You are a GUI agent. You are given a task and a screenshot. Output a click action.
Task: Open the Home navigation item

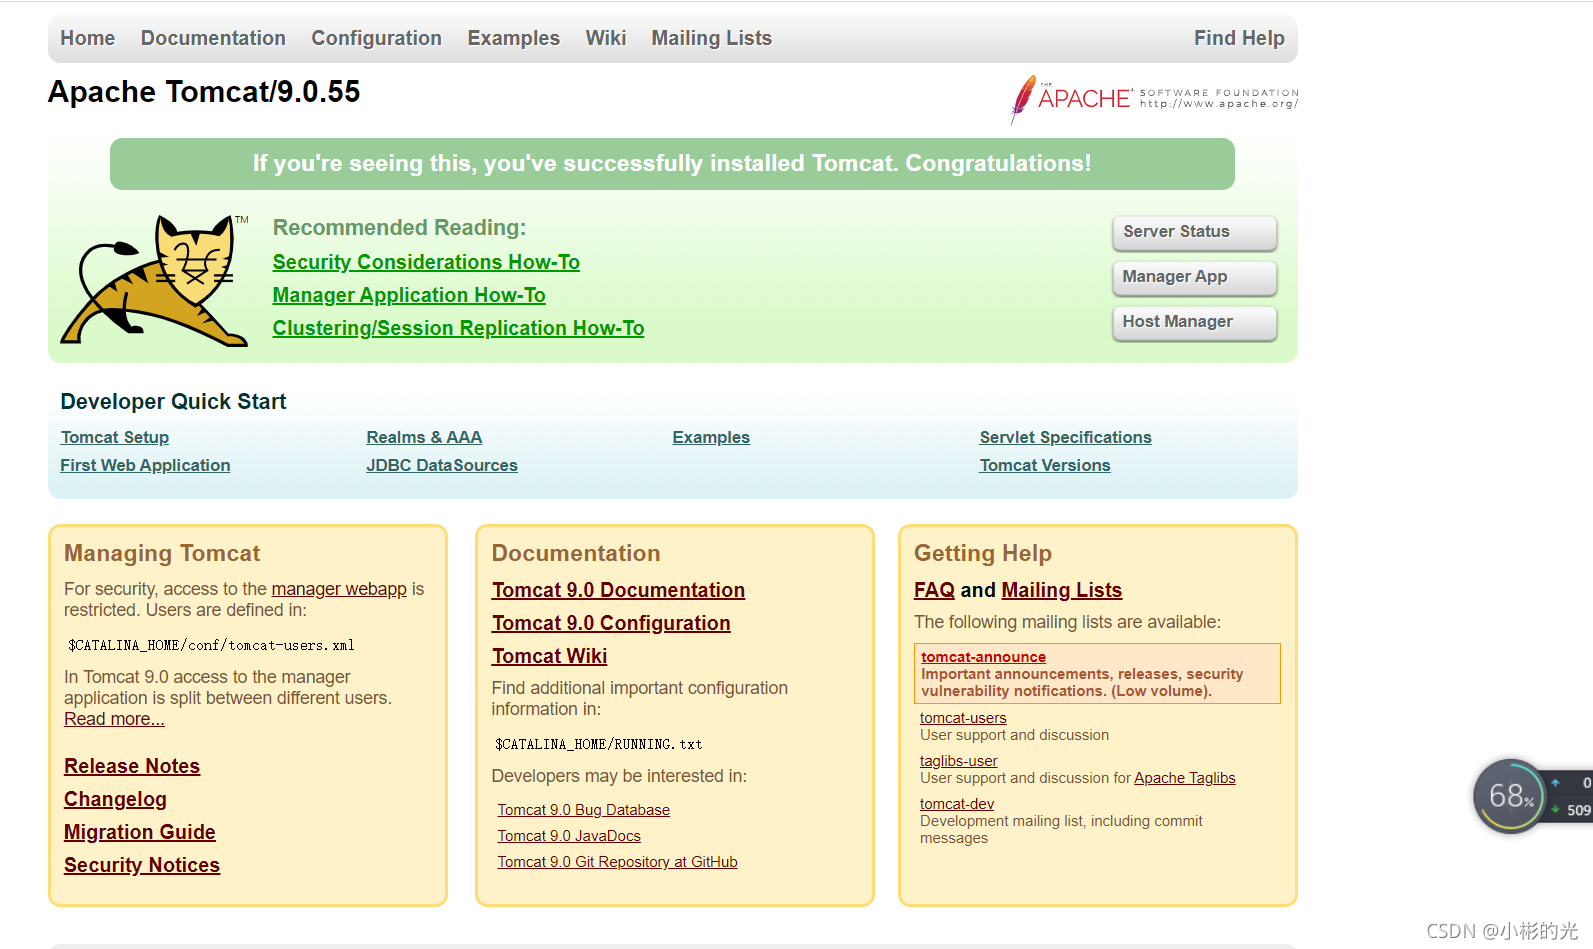(x=88, y=38)
